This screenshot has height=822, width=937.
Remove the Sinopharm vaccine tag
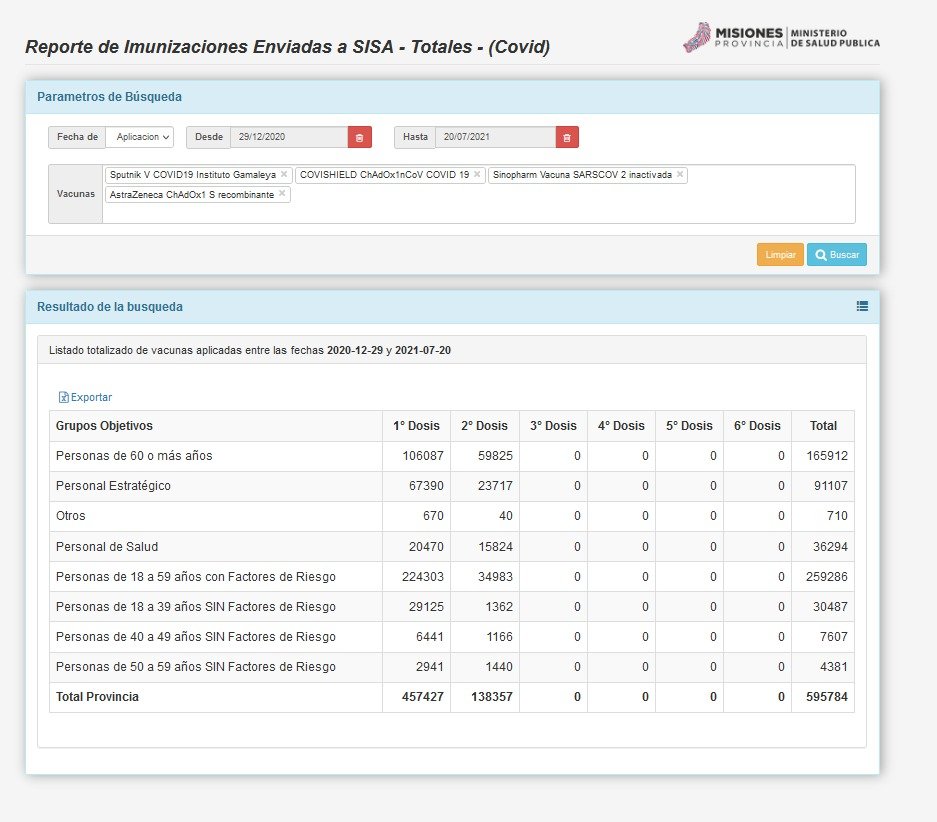pos(680,174)
